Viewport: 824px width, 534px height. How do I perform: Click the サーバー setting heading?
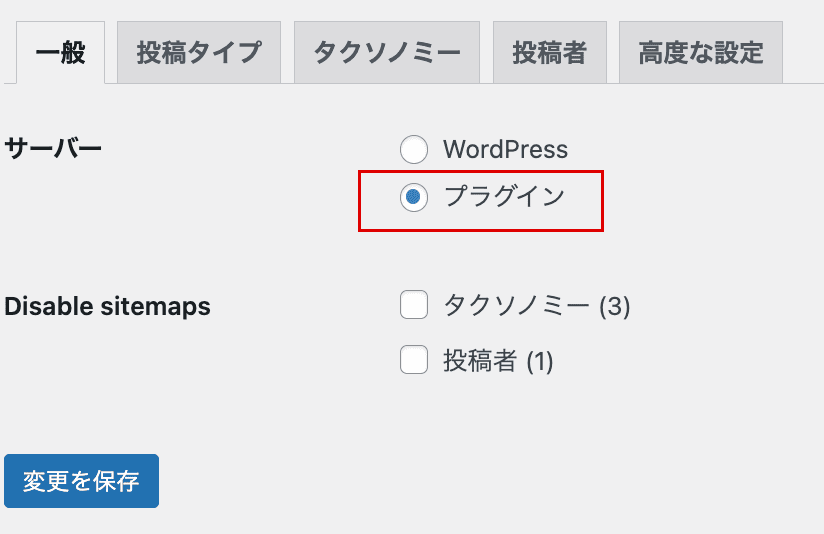[x=53, y=148]
